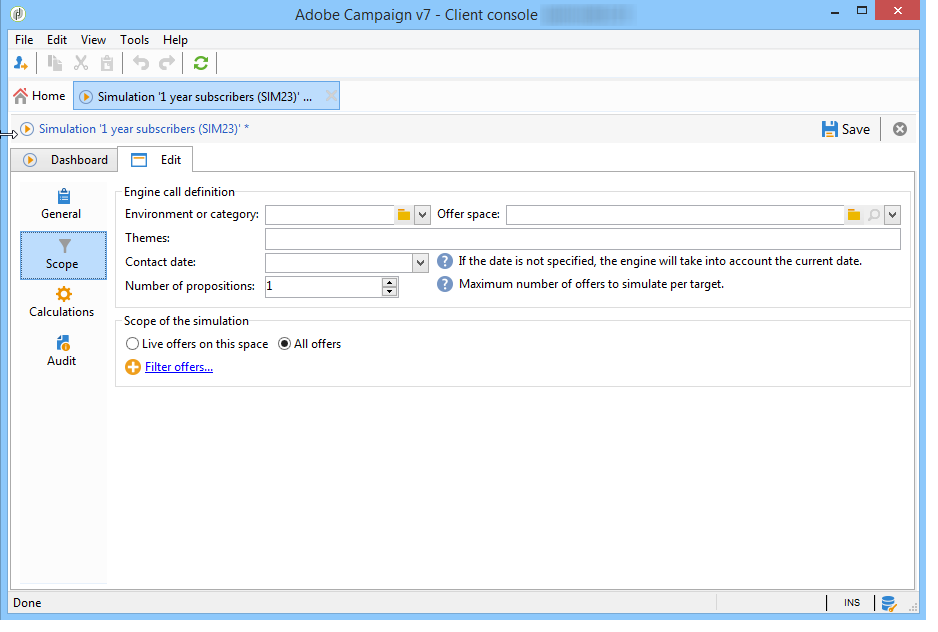Open the View menu
938x632 pixels.
coord(93,40)
